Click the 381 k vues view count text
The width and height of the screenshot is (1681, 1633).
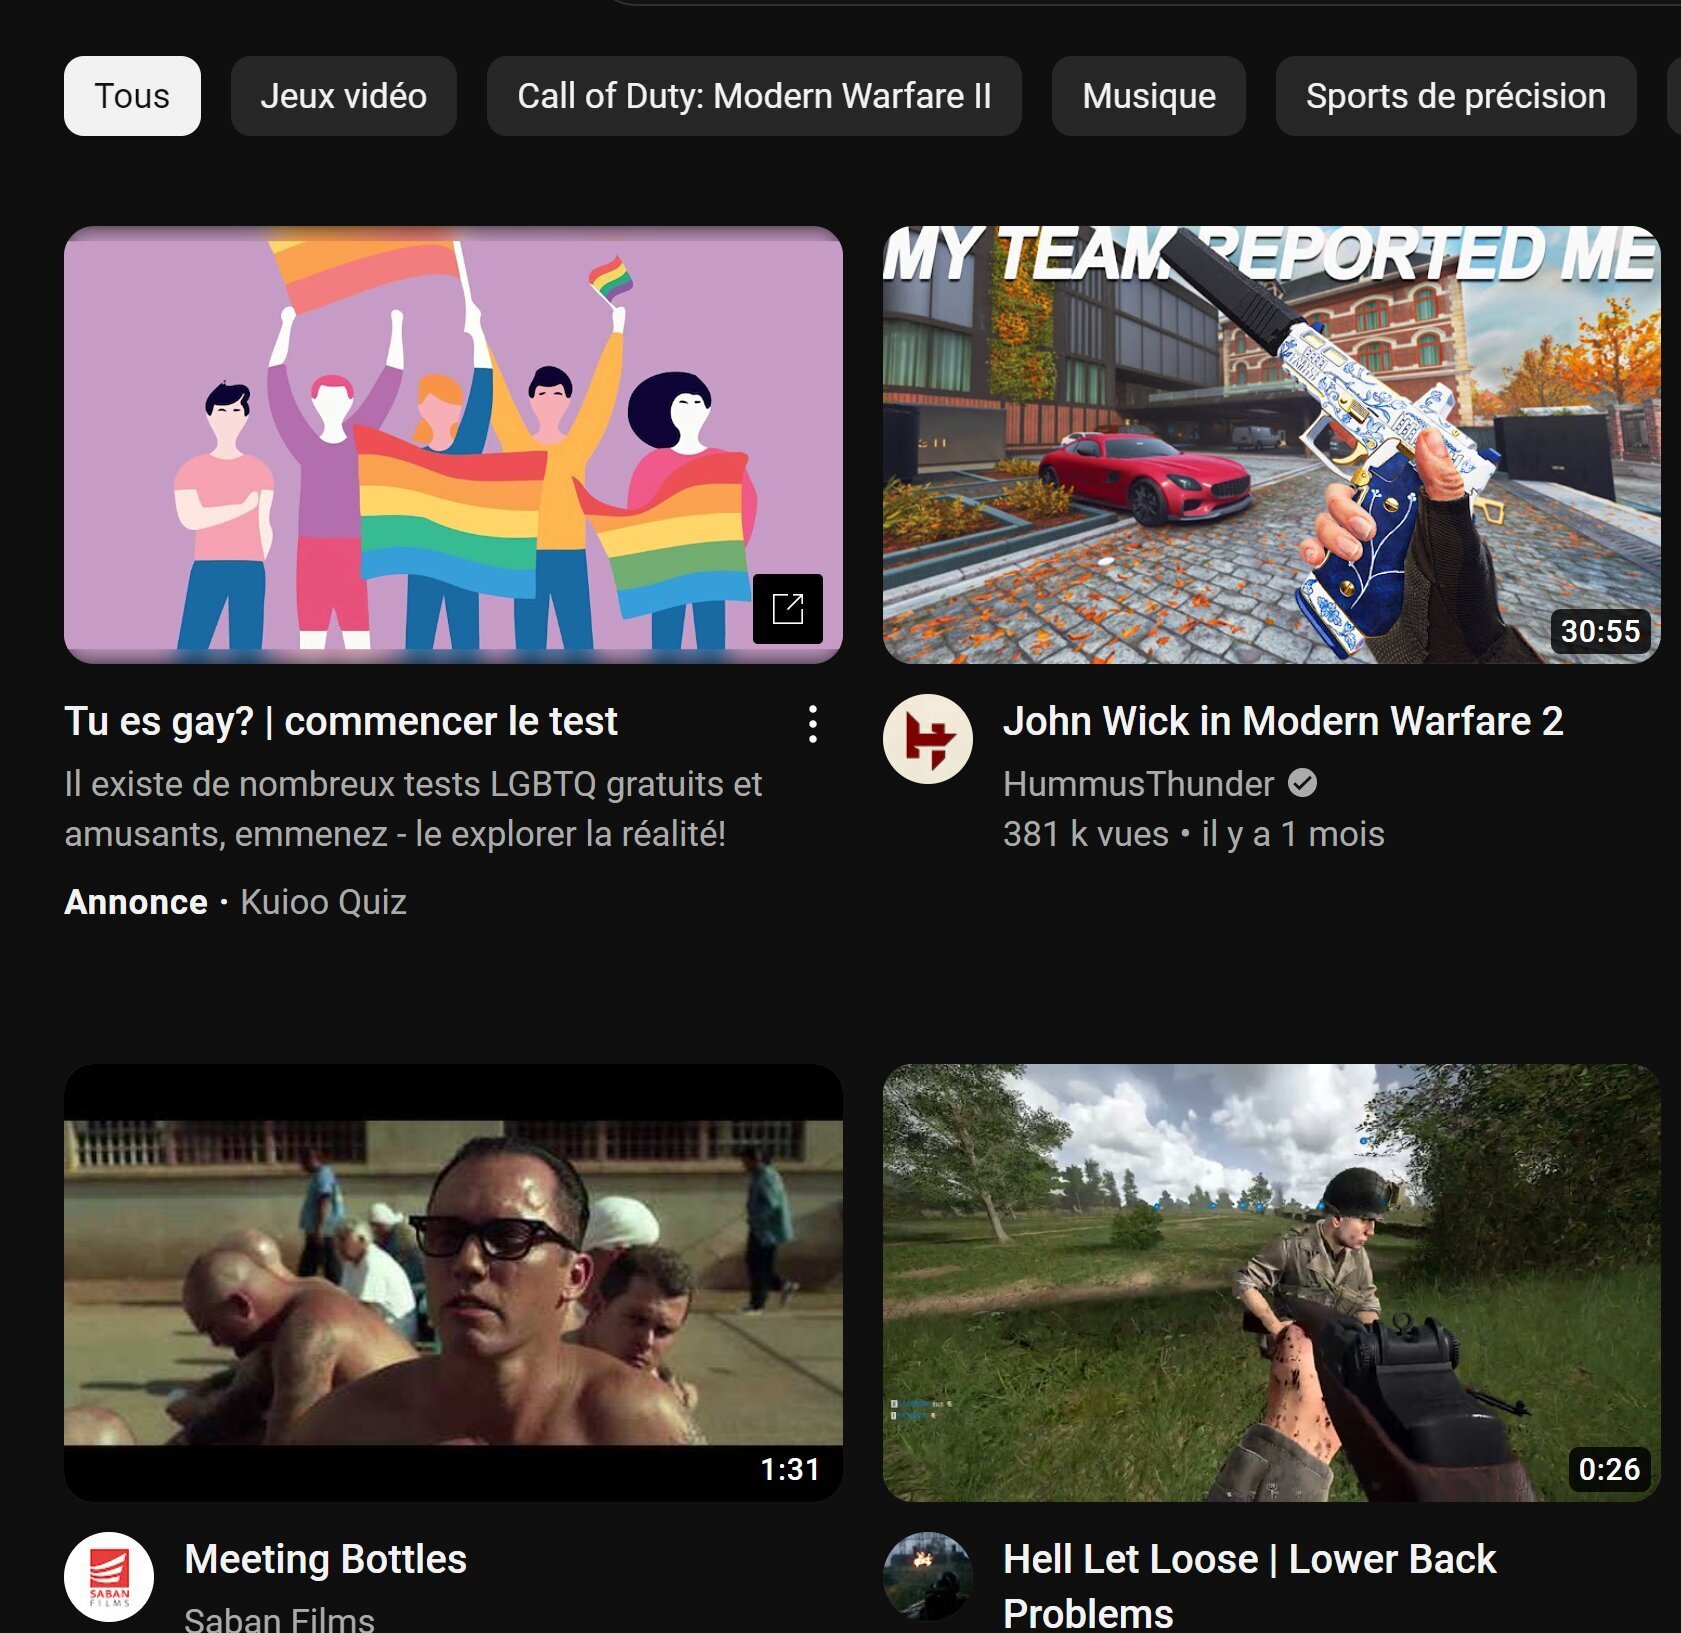[1085, 834]
